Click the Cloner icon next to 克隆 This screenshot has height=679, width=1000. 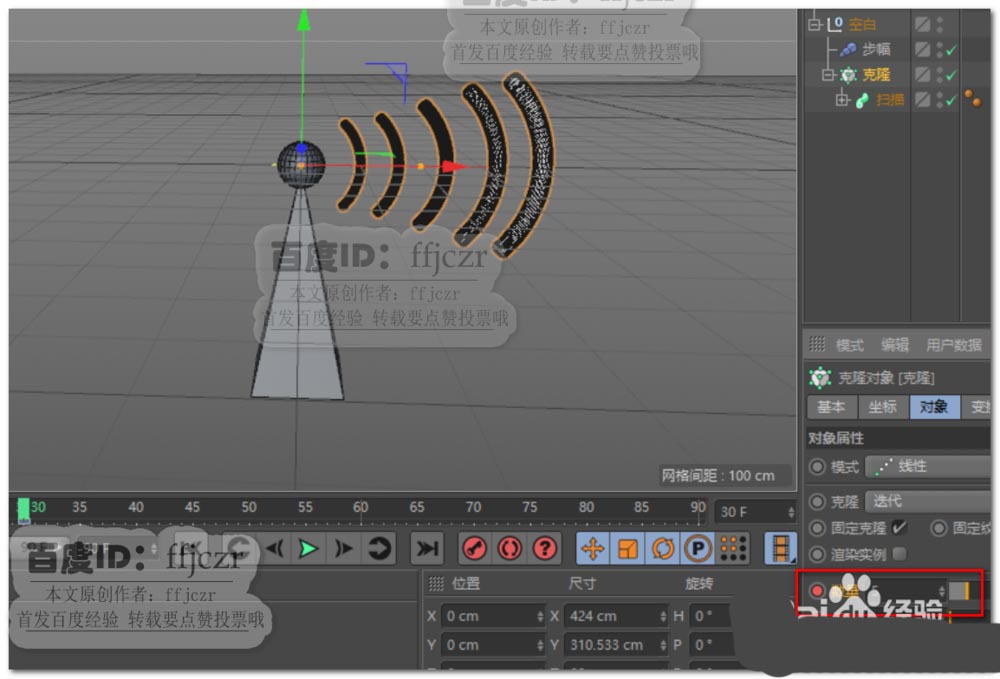click(x=848, y=75)
